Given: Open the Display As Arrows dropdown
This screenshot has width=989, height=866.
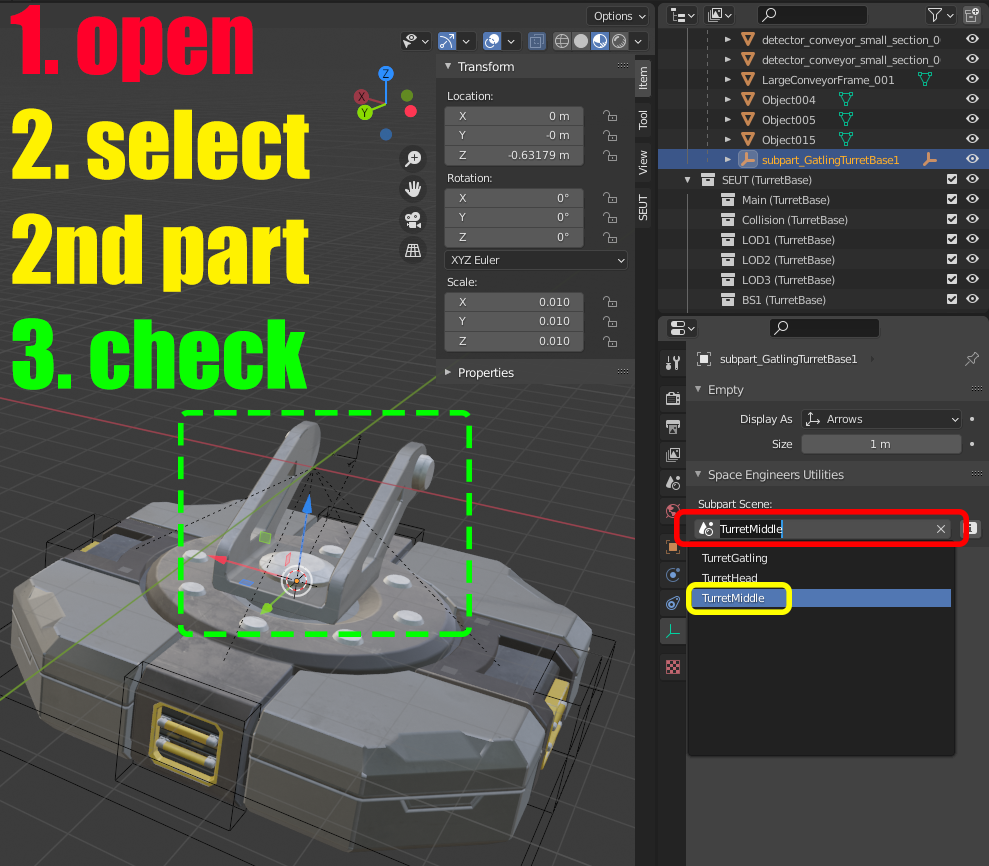Looking at the screenshot, I should click(x=881, y=419).
